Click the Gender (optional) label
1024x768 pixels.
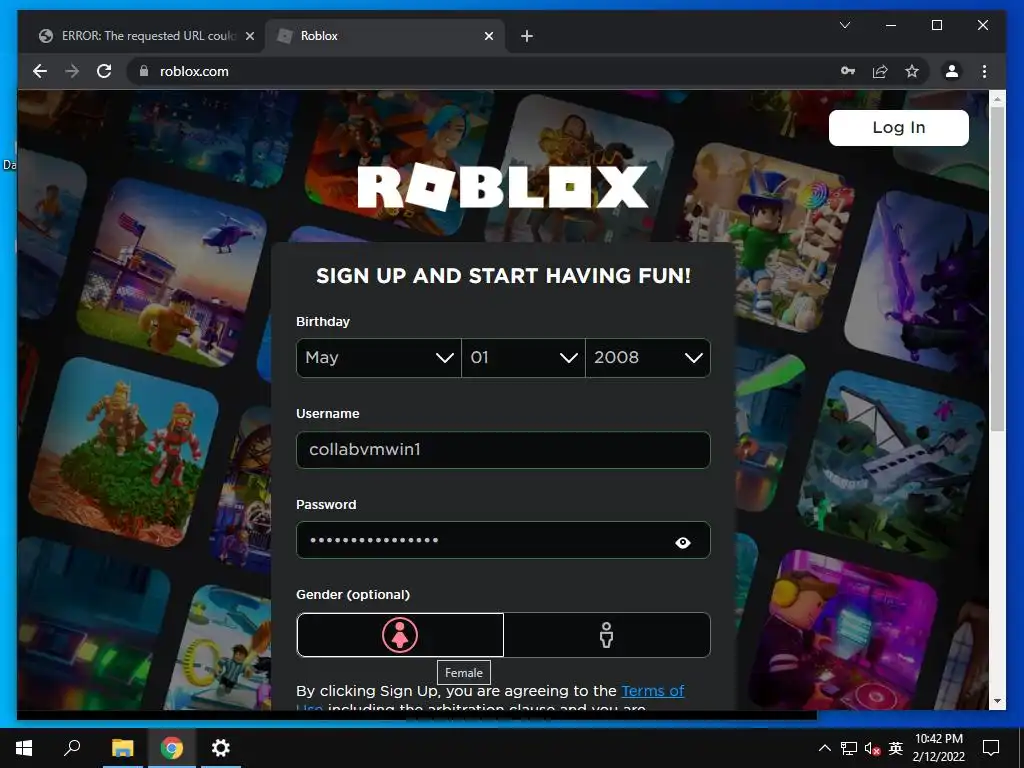[x=353, y=594]
